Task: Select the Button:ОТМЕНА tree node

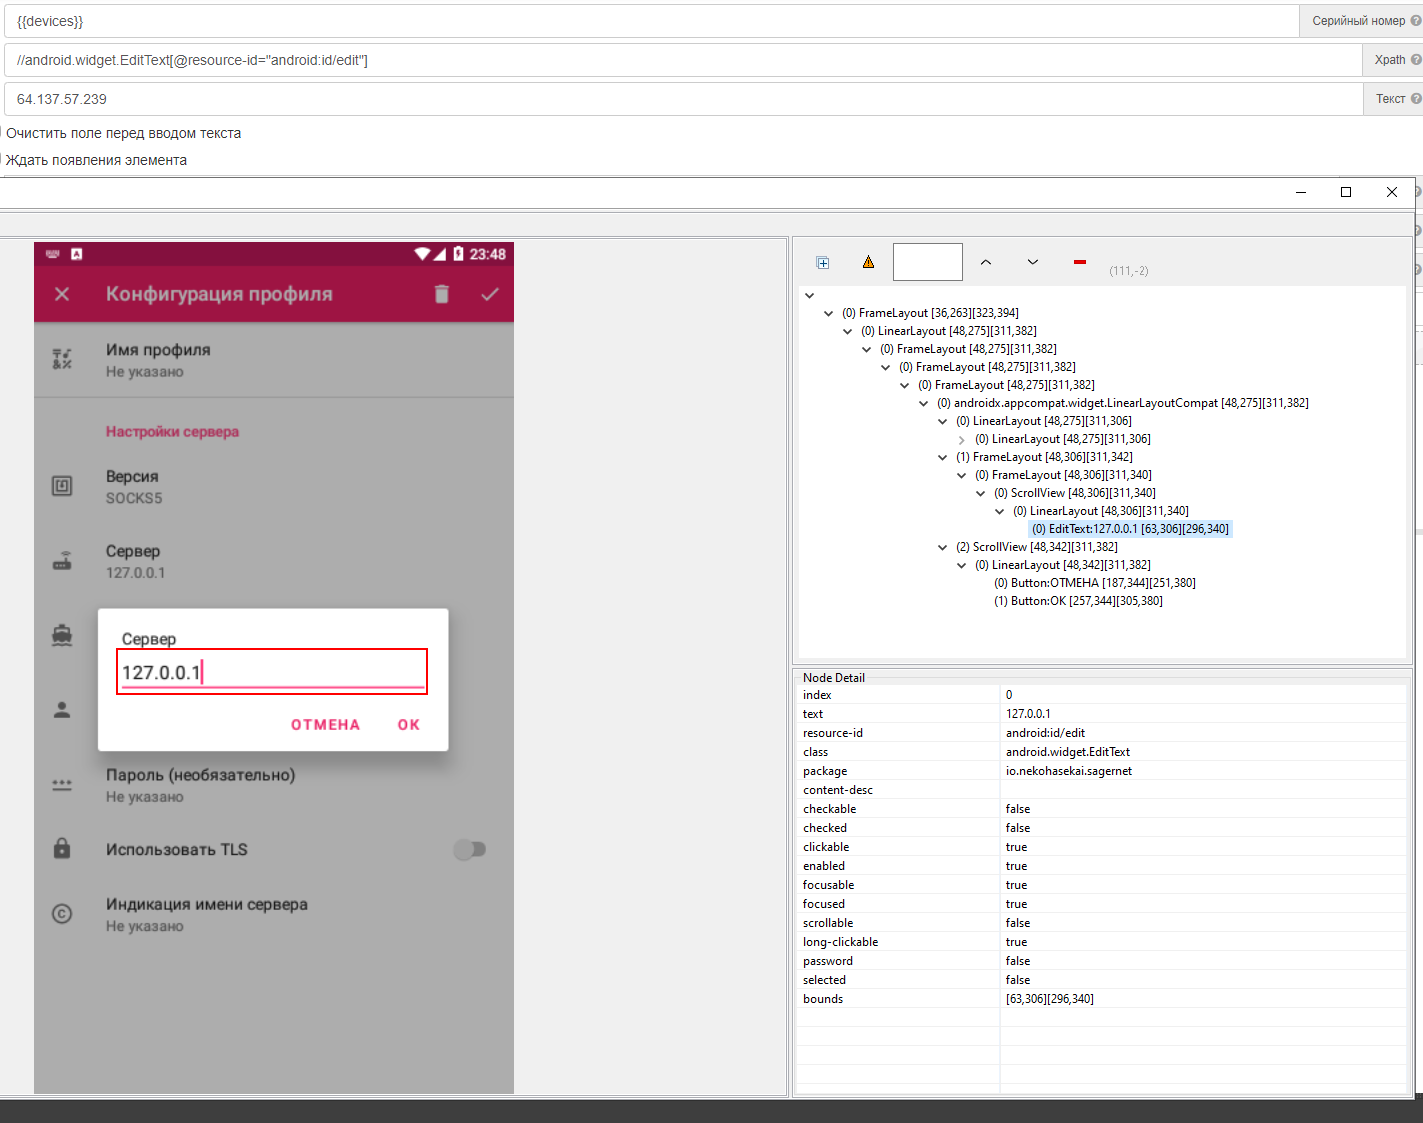Action: tap(1094, 583)
